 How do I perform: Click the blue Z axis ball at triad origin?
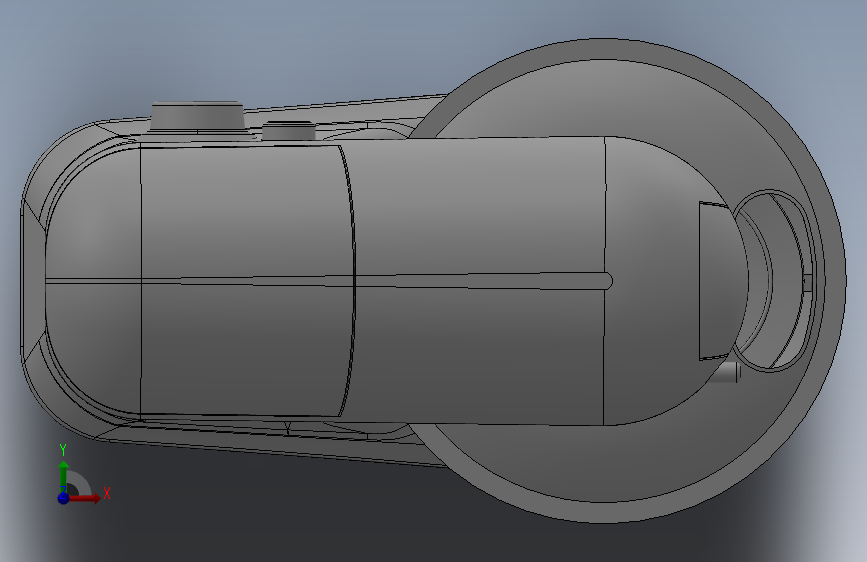click(x=63, y=498)
